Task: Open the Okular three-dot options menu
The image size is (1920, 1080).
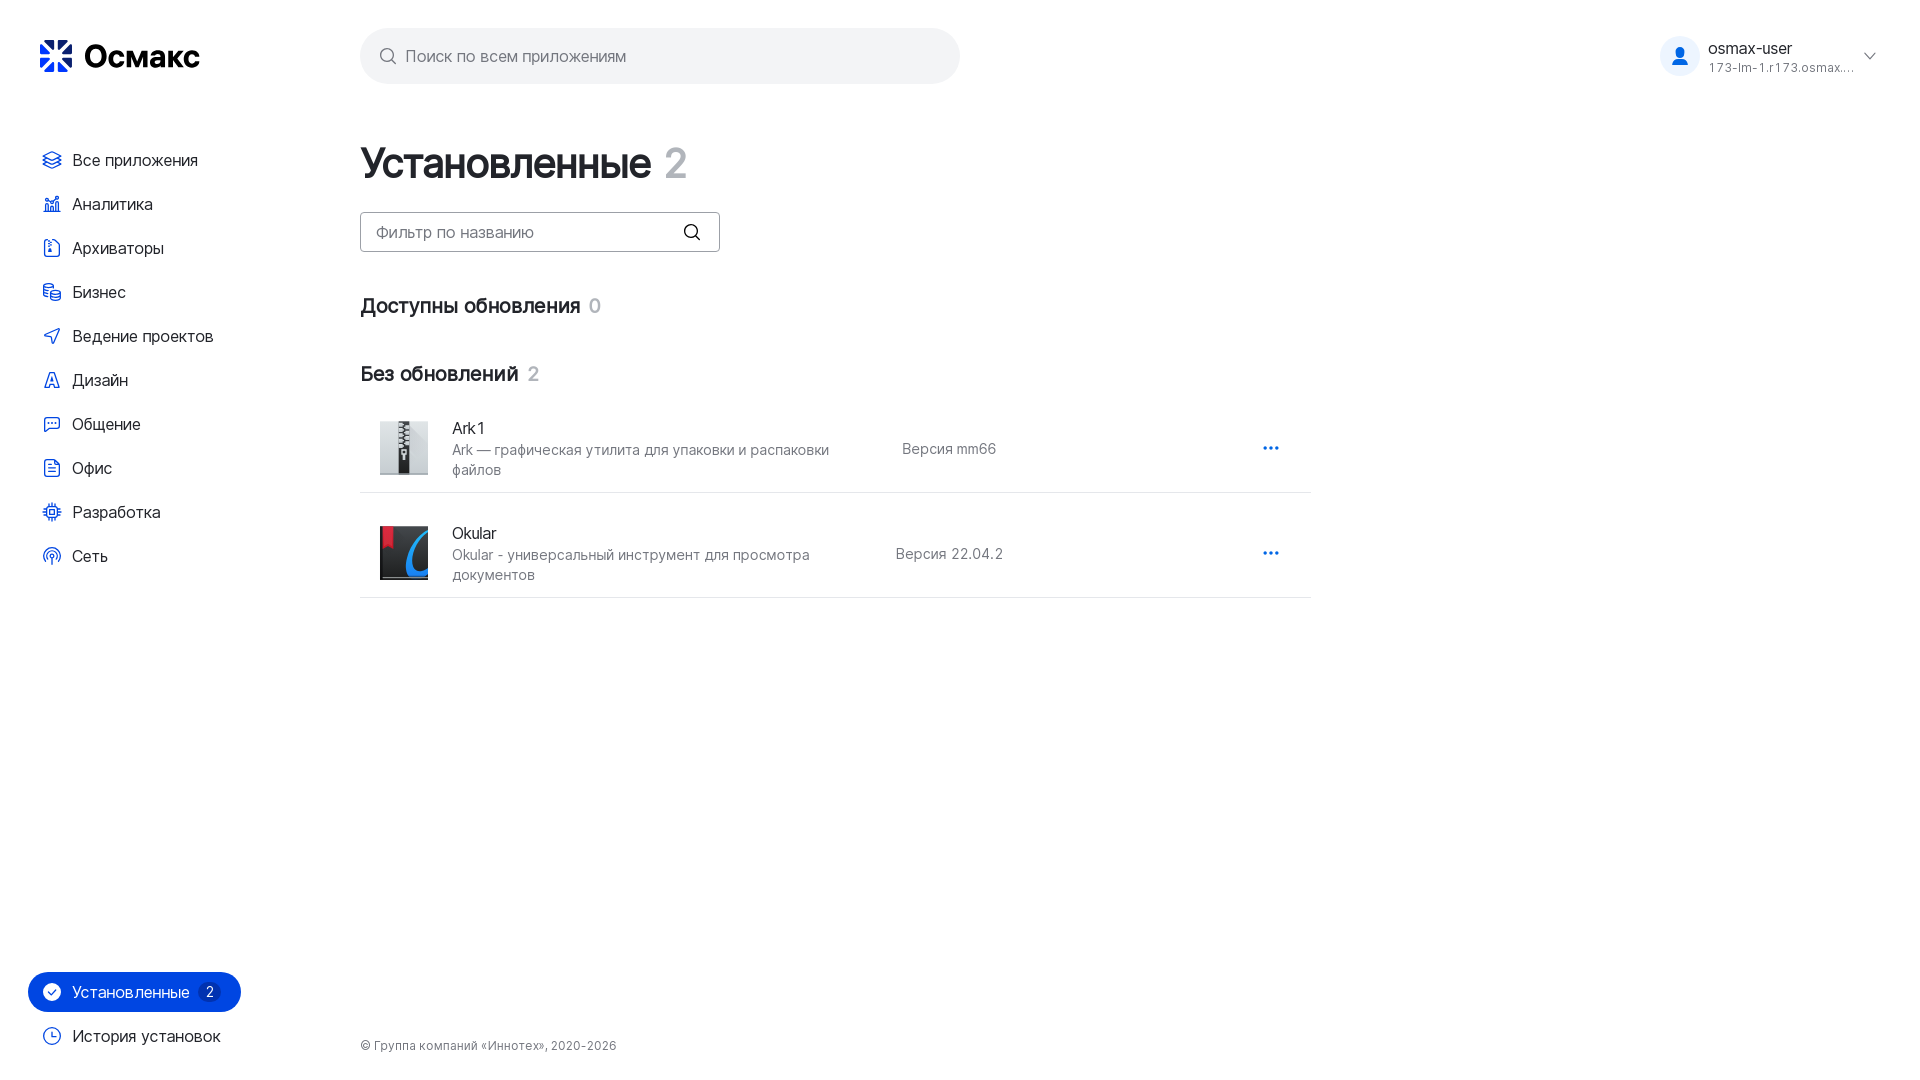Action: [x=1270, y=553]
